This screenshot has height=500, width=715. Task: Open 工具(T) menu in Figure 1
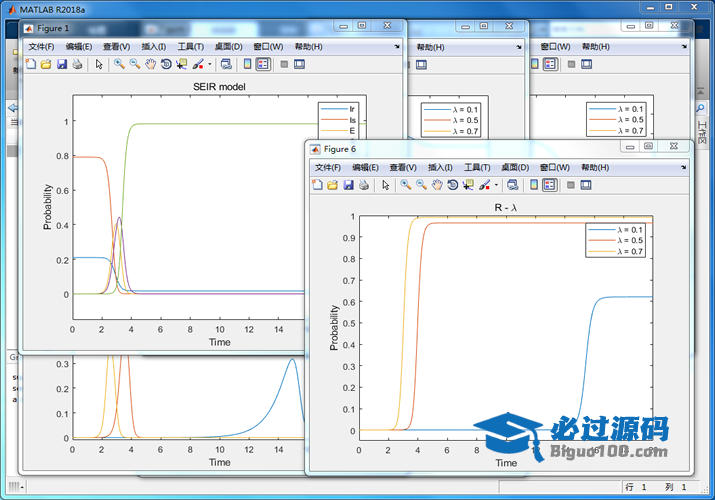(191, 46)
